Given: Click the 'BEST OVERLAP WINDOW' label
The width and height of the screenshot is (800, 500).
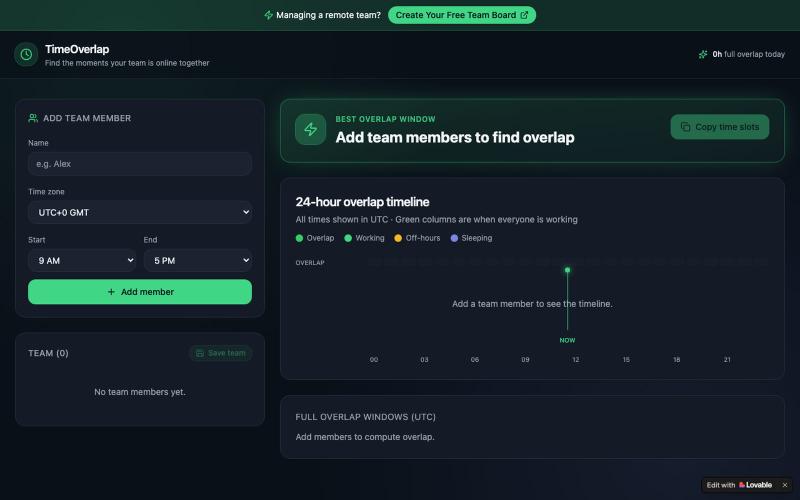Looking at the screenshot, I should click(385, 119).
